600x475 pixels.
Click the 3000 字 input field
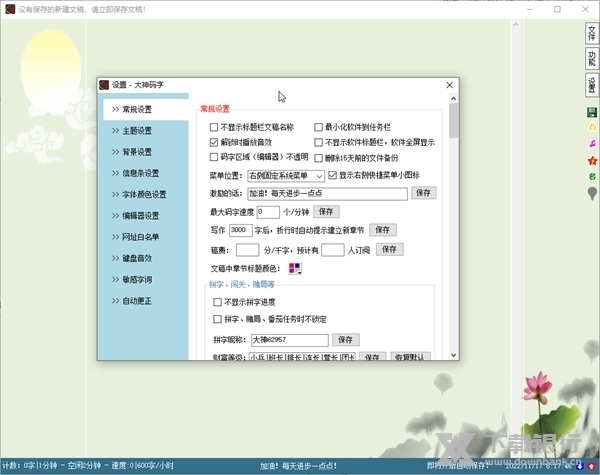(x=240, y=230)
